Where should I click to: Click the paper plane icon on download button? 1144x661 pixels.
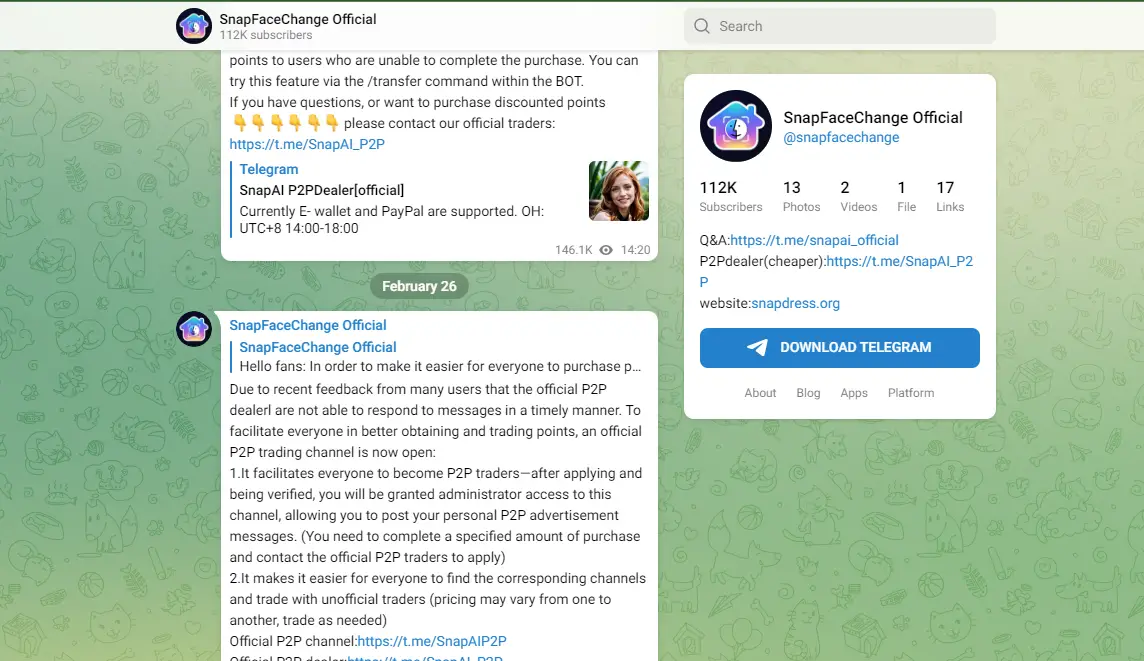757,347
